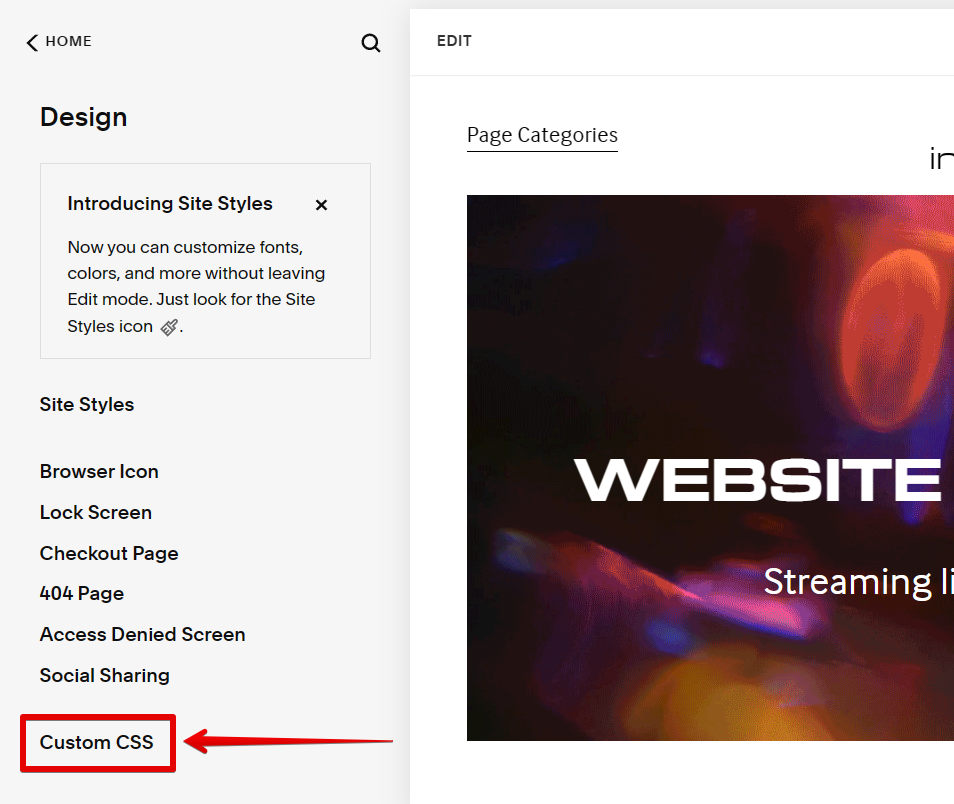
Task: Switch to the EDIT tab
Action: click(x=454, y=41)
